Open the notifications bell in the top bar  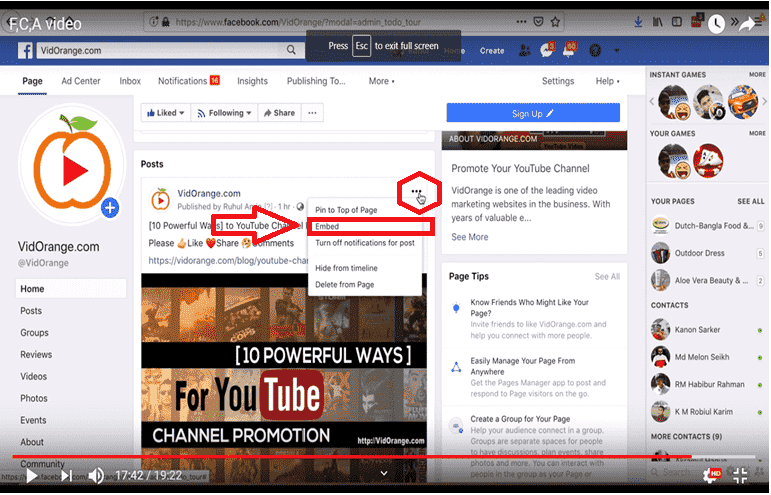[569, 50]
